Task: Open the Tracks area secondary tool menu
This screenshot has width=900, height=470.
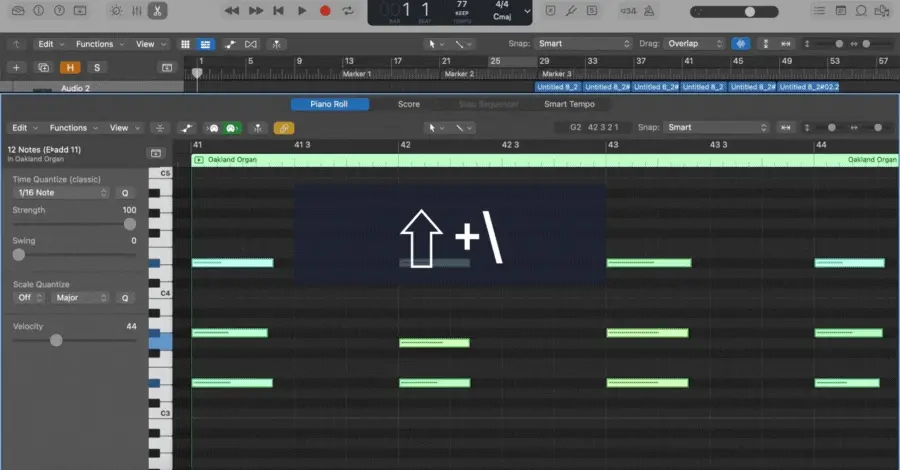Action: coord(463,44)
